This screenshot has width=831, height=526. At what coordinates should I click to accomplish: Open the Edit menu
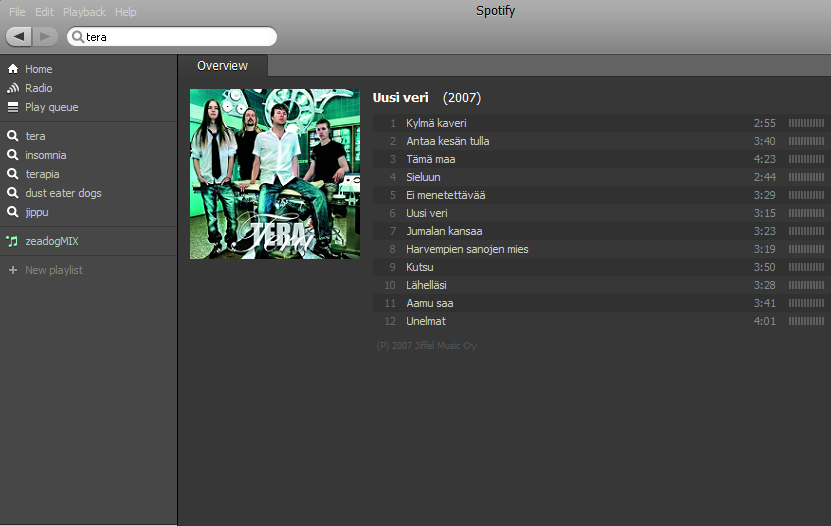tap(44, 12)
